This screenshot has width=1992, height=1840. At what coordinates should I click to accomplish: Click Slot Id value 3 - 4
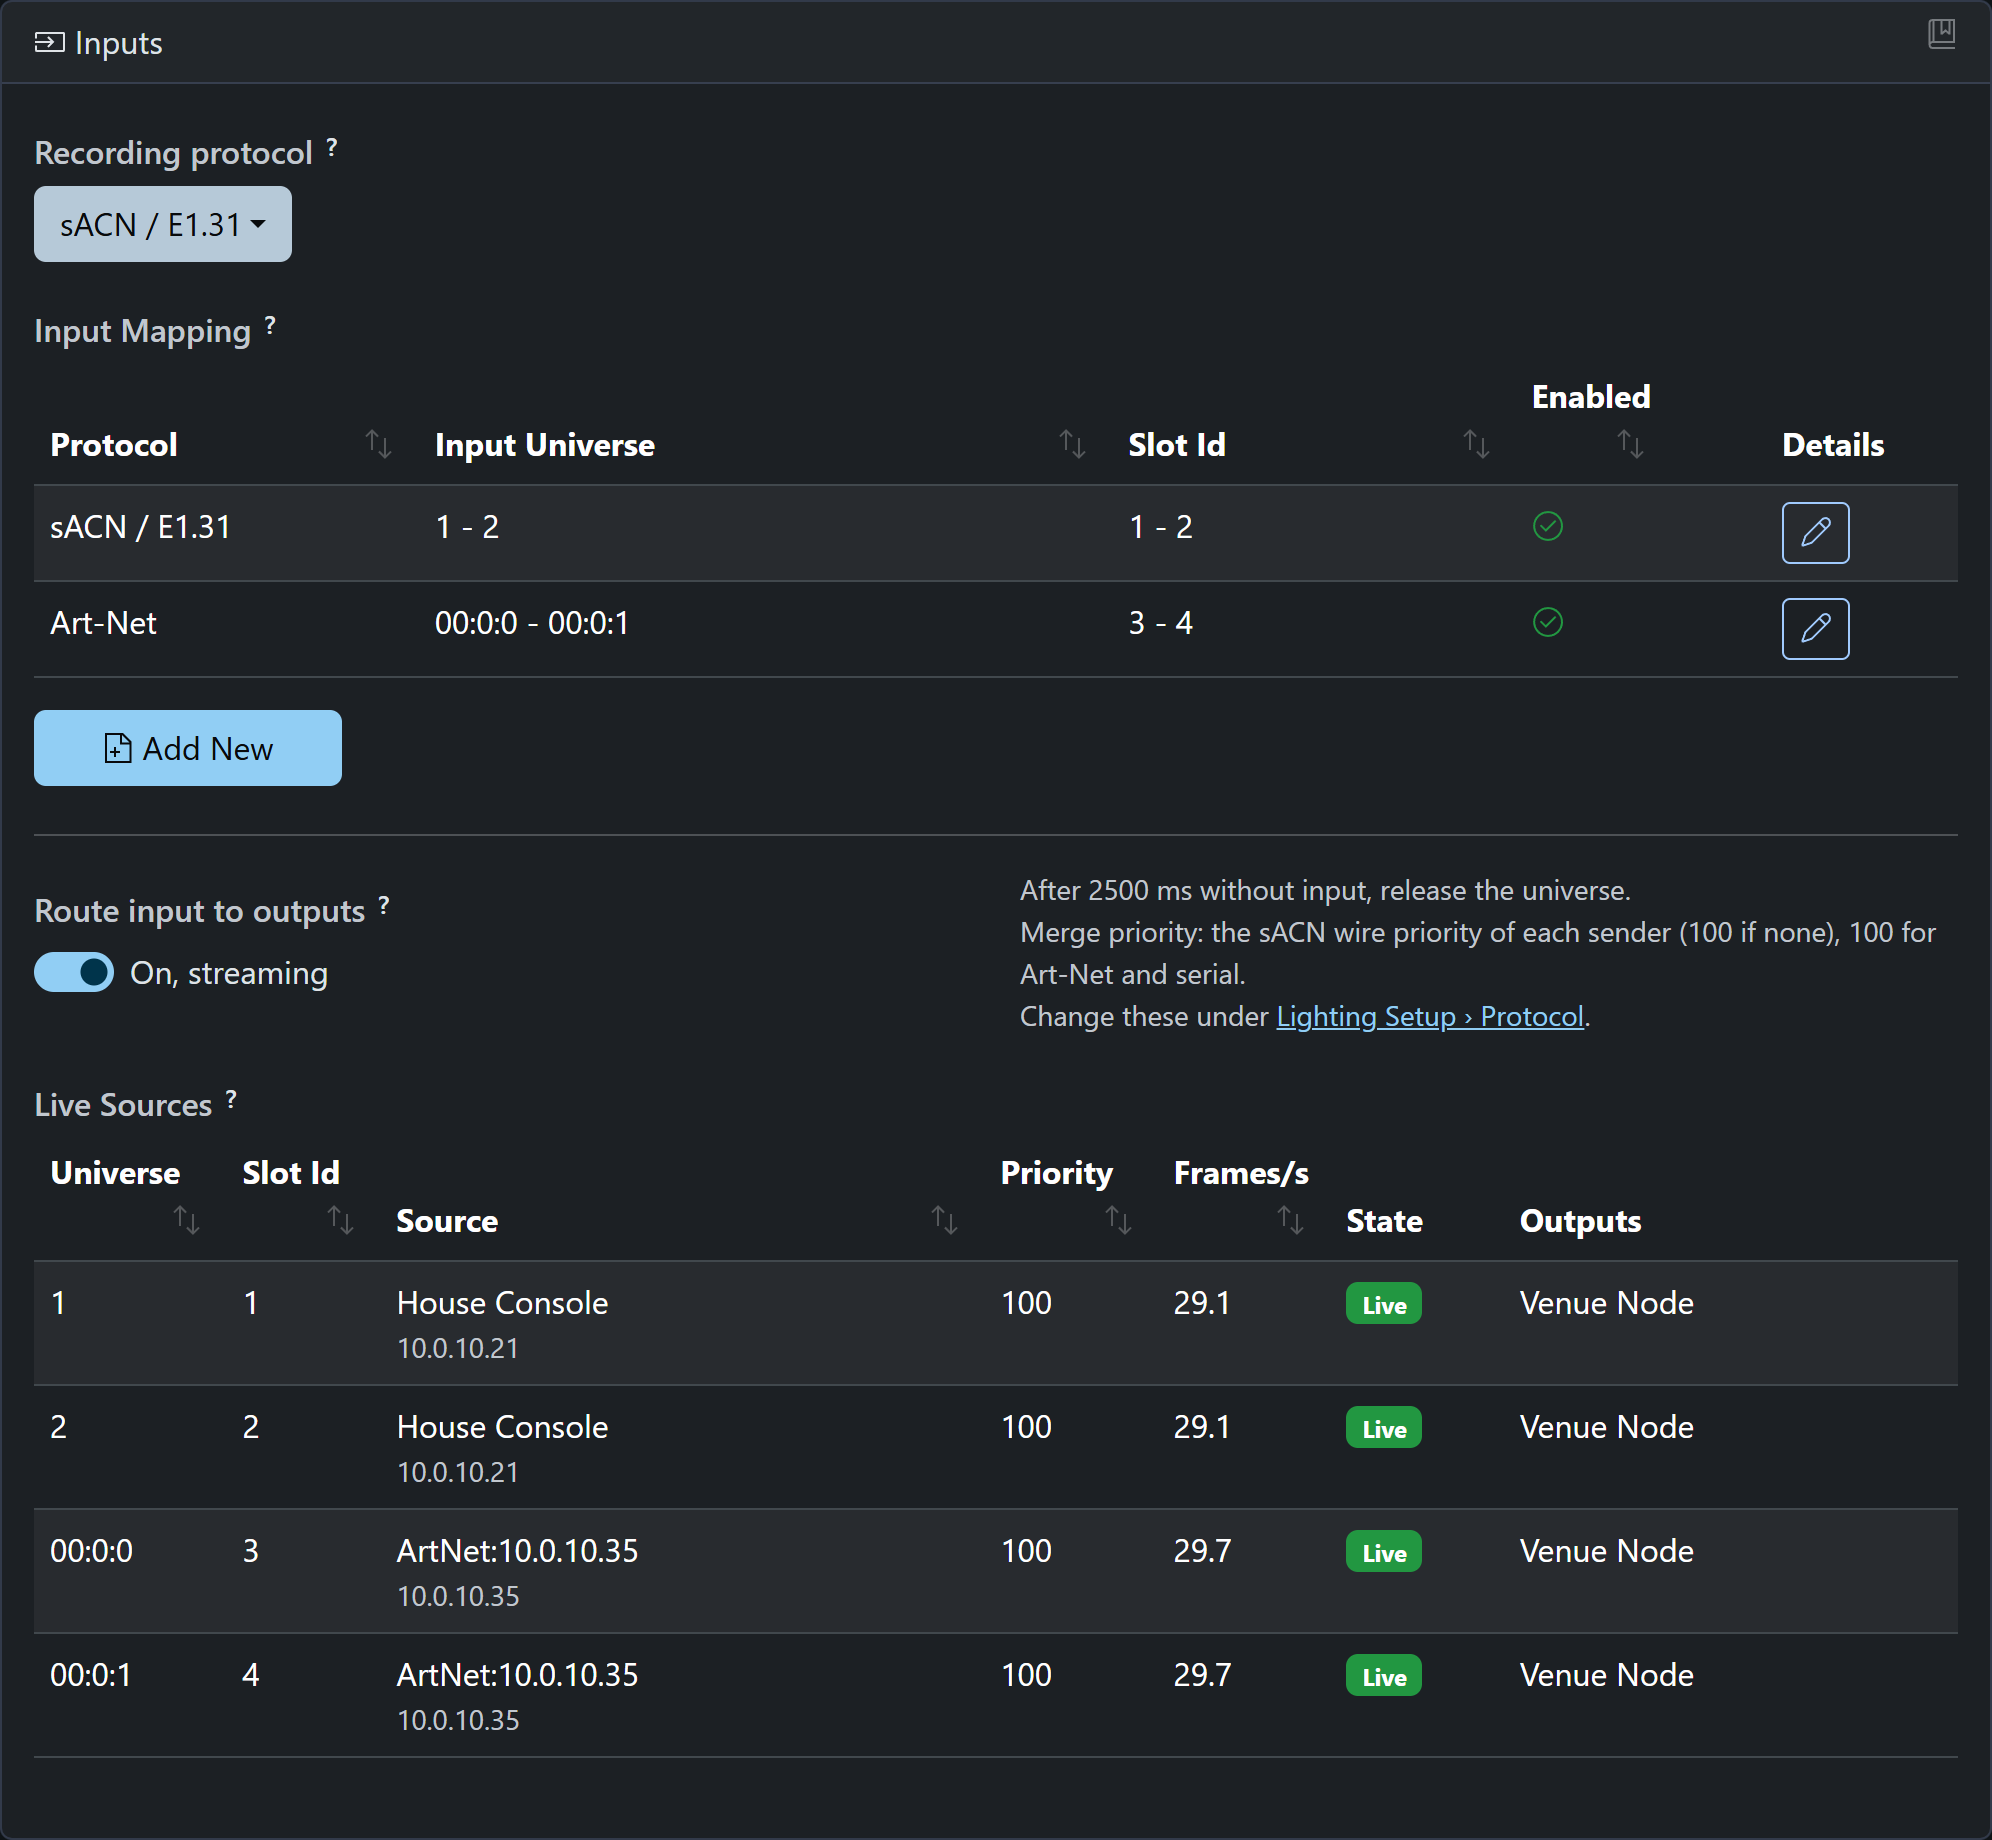(1161, 623)
